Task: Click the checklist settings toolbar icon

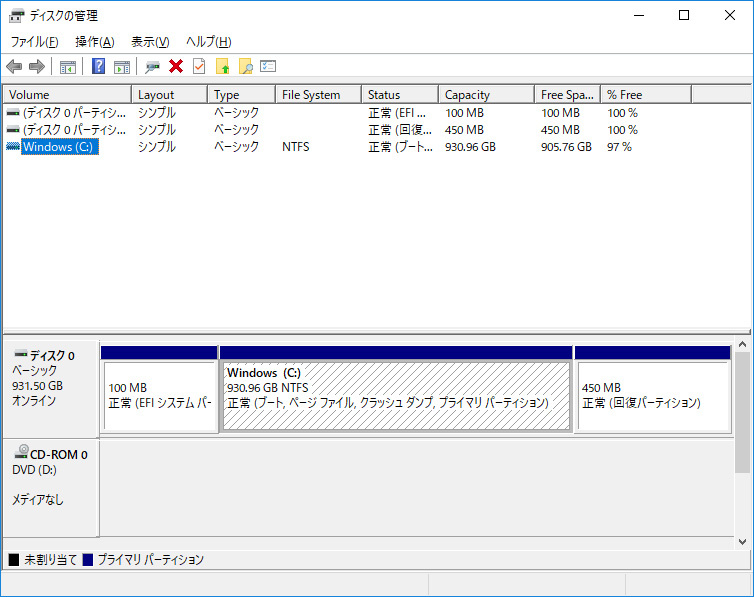Action: point(268,66)
